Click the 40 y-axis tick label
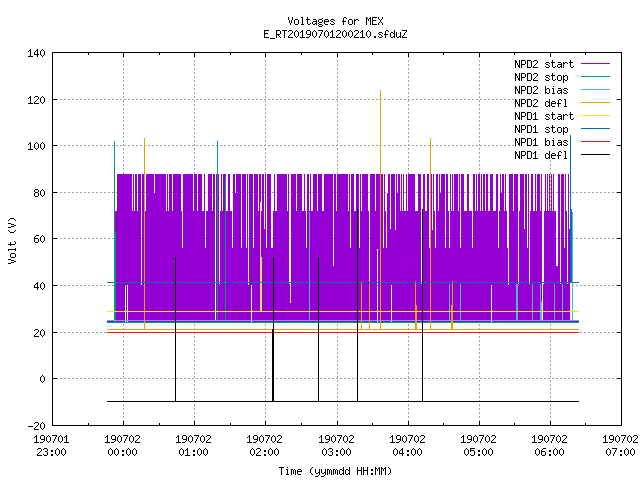This screenshot has width=640, height=480. [39, 286]
